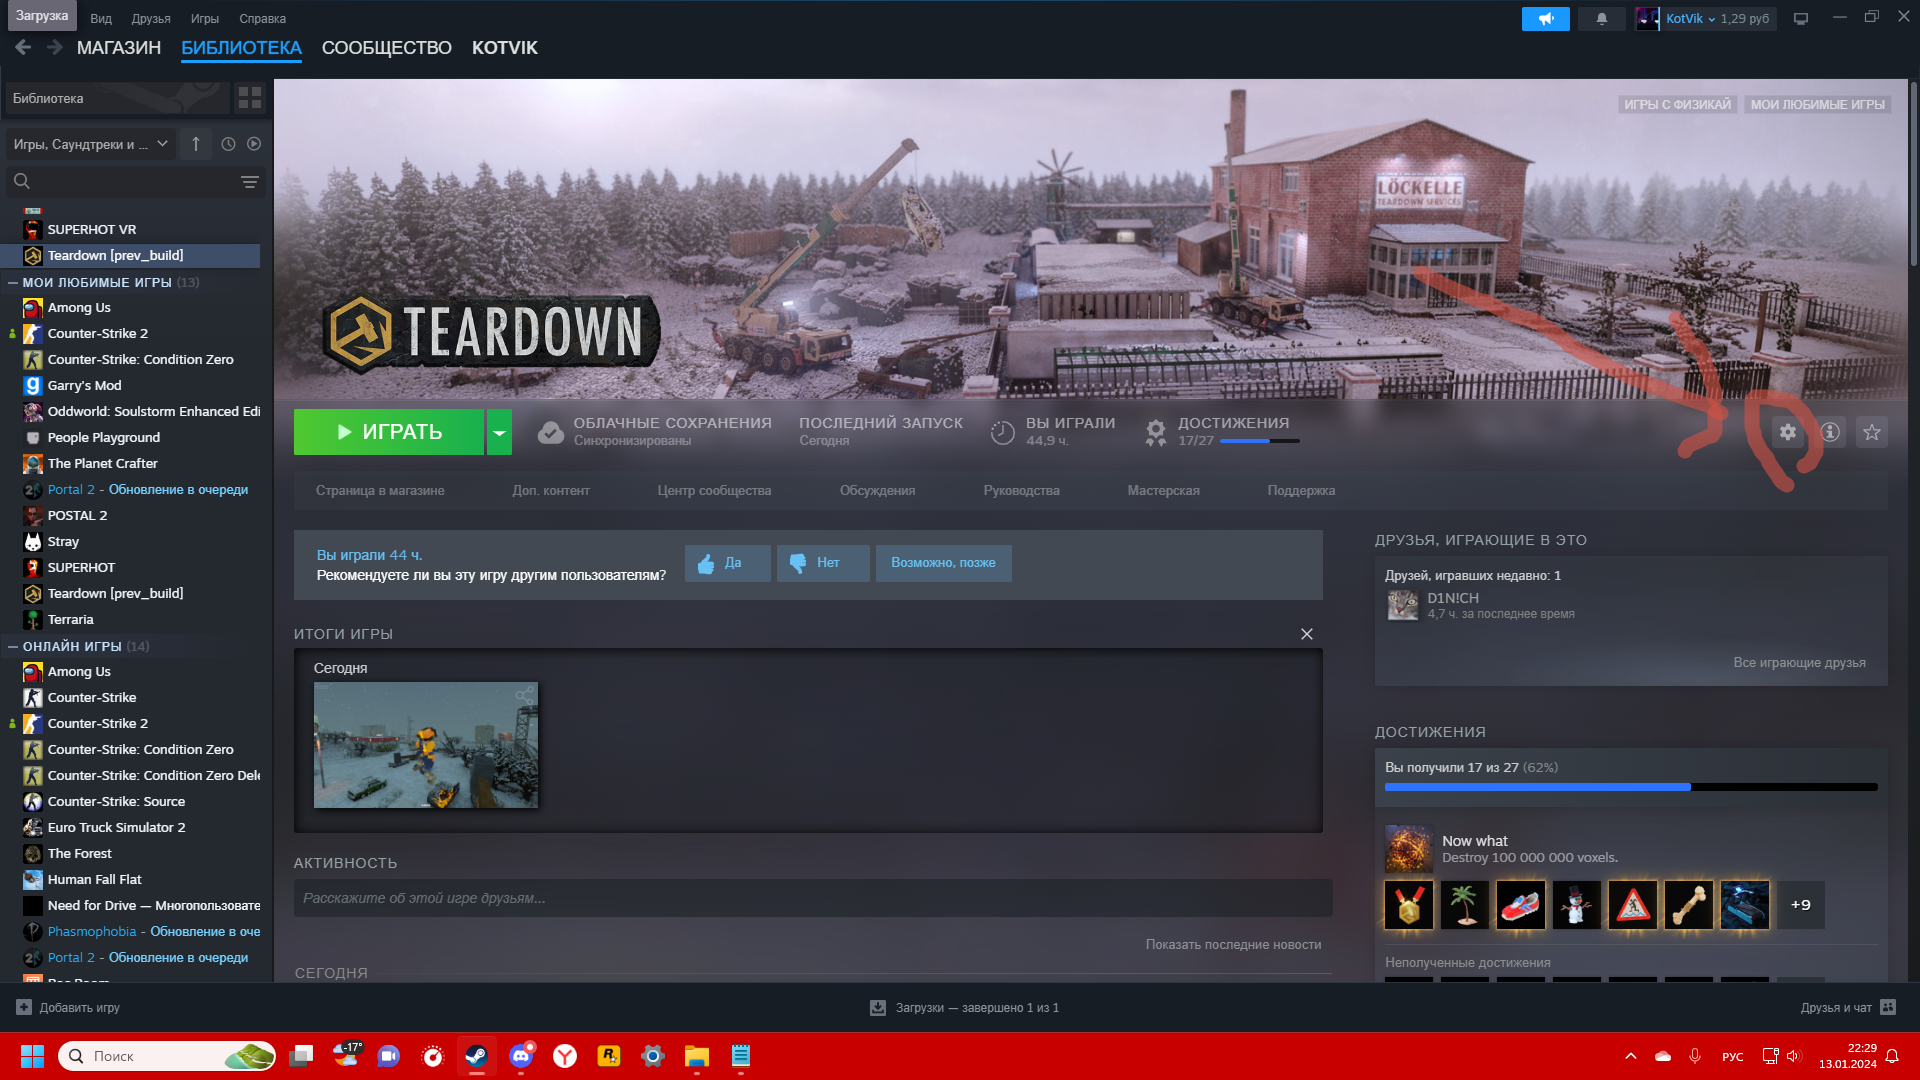Collapse the МОИ ЛЮБИМЫЕ ИГРЫ category
Viewport: 1920px width, 1080px height.
point(13,283)
